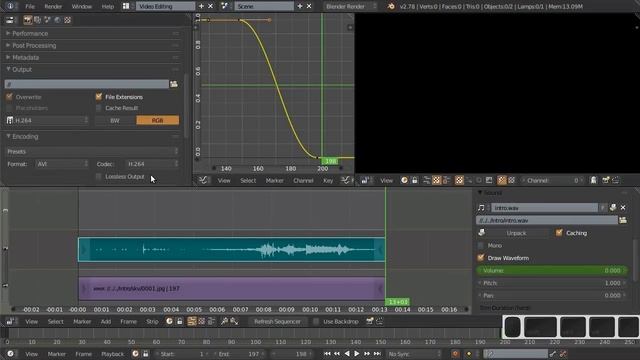Delete Video Editing layout X icon
The width and height of the screenshot is (640, 360).
click(211, 6)
